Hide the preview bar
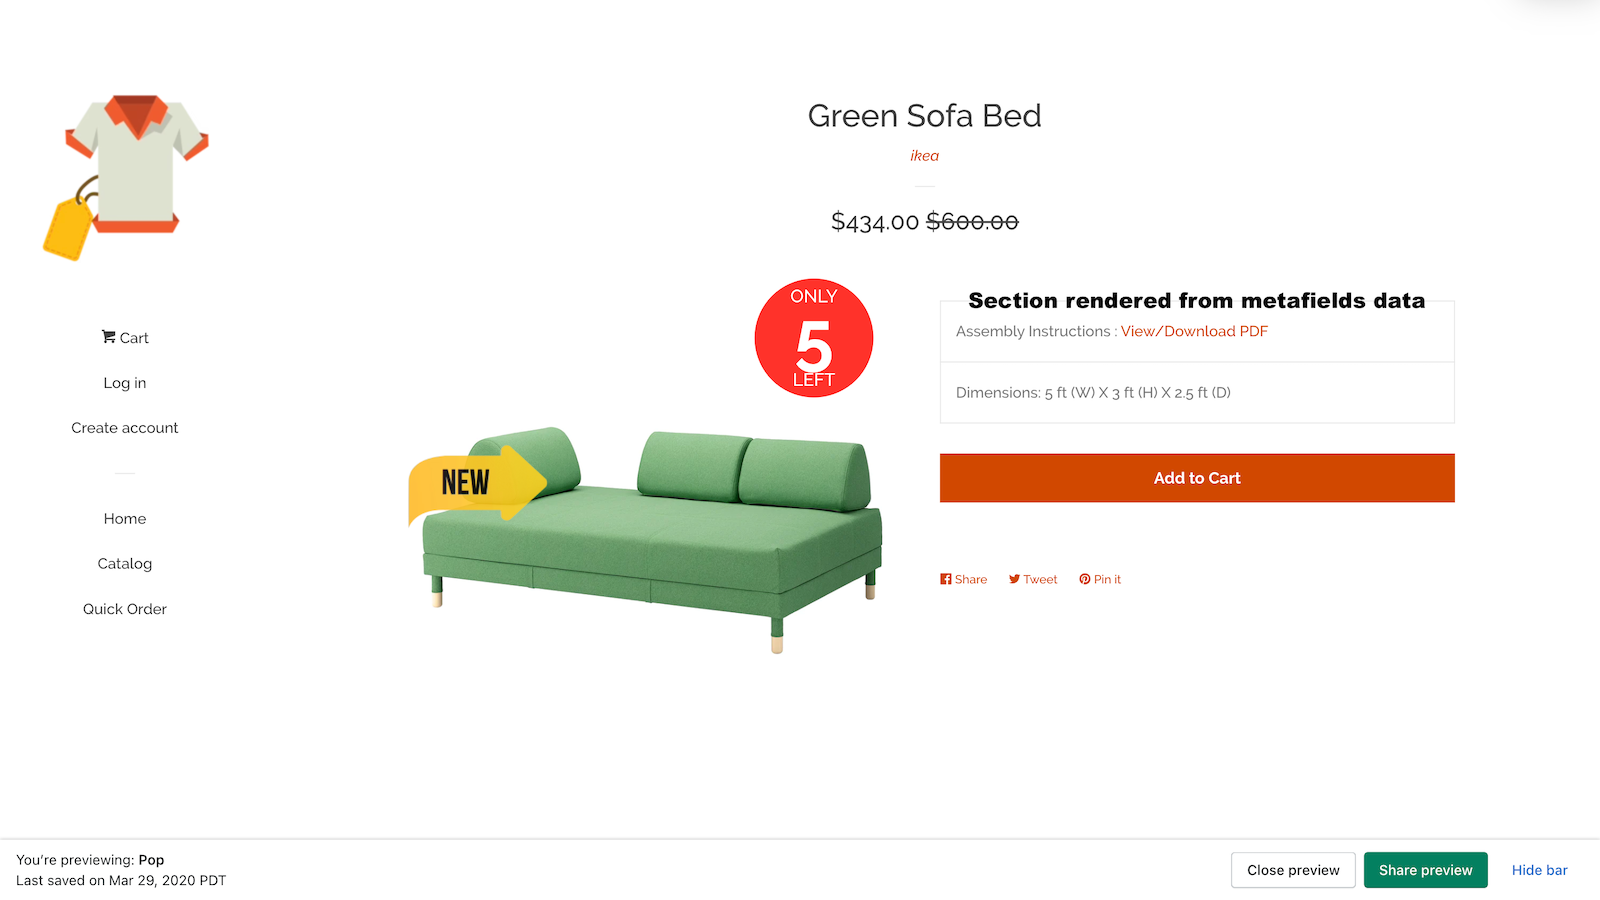Image resolution: width=1600 pixels, height=900 pixels. coord(1539,870)
